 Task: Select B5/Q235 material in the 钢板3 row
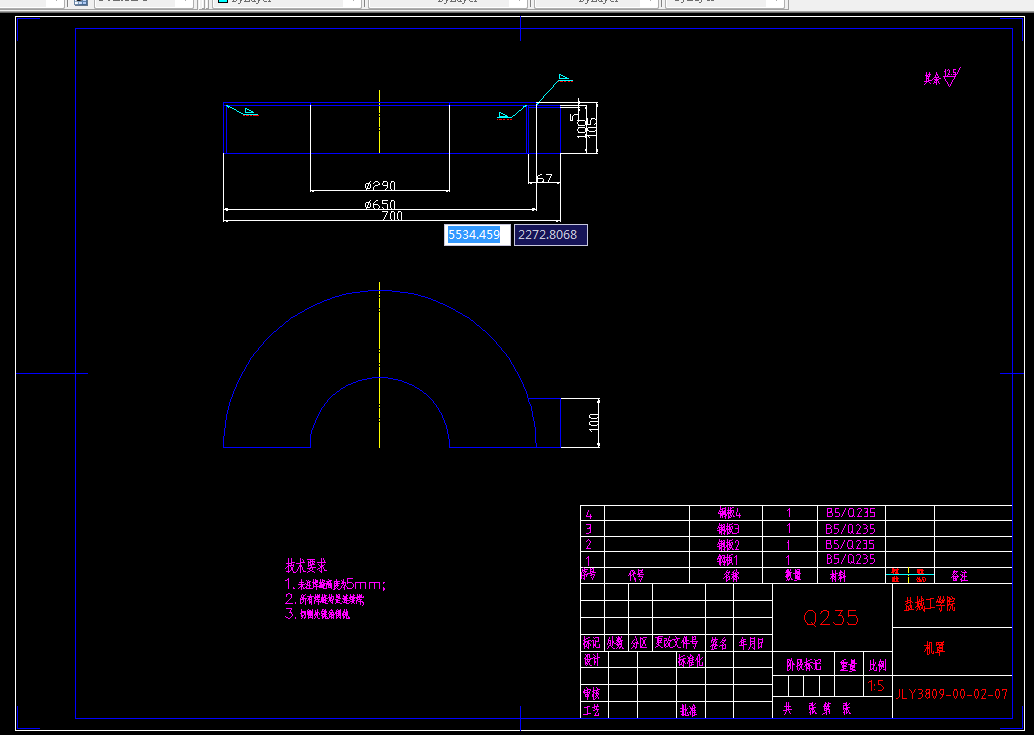pos(851,529)
